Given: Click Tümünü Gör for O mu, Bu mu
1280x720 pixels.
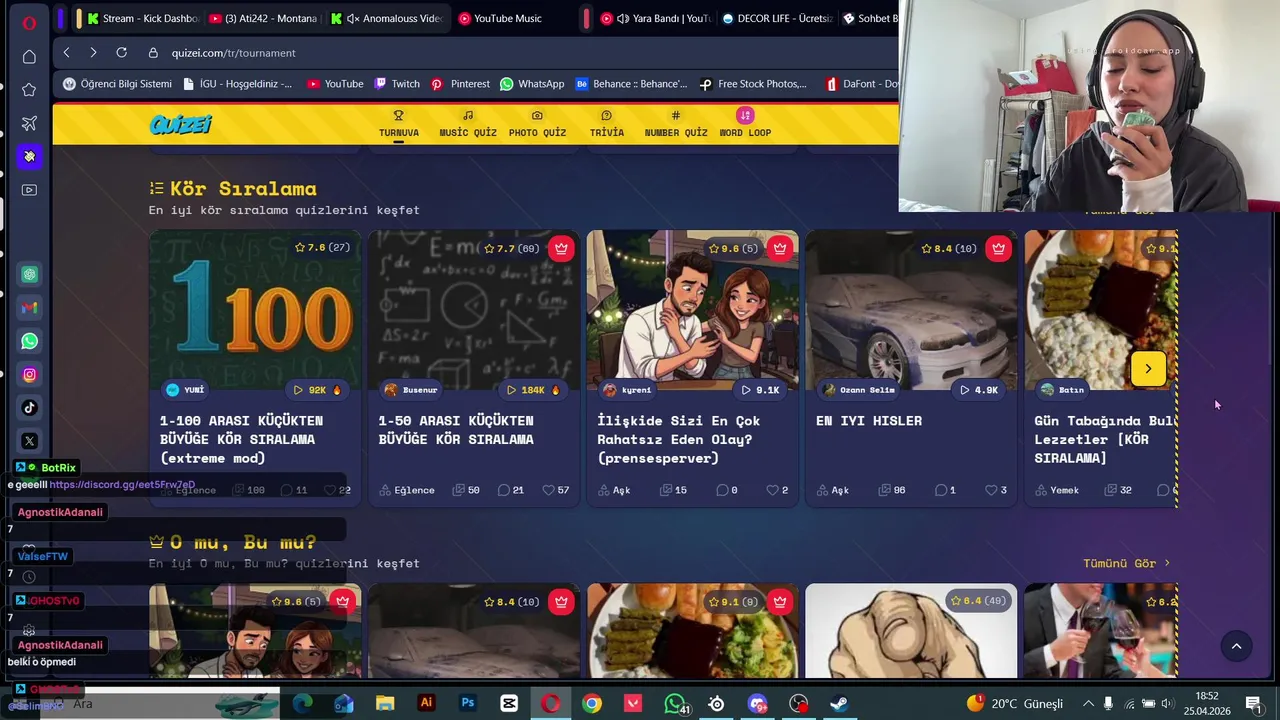Looking at the screenshot, I should 1126,563.
